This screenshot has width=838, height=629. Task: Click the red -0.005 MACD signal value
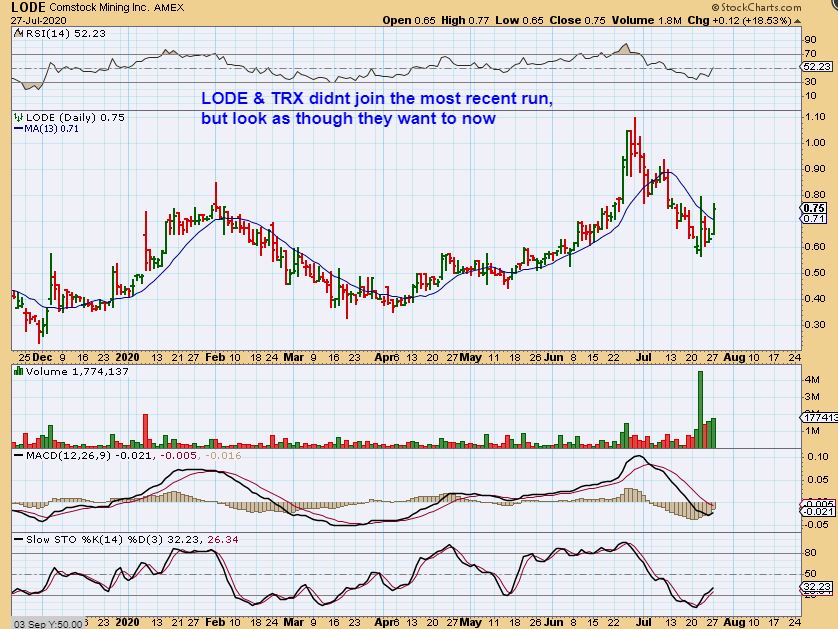[178, 456]
